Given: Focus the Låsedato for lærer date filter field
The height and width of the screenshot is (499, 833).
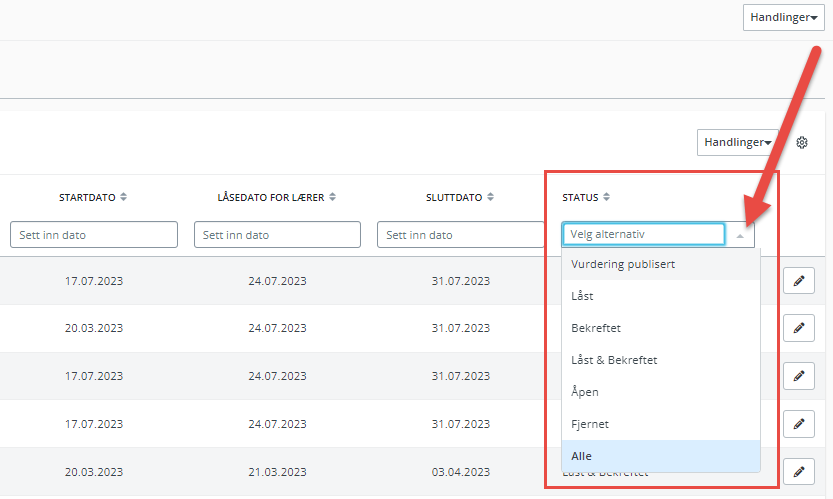Looking at the screenshot, I should click(277, 235).
